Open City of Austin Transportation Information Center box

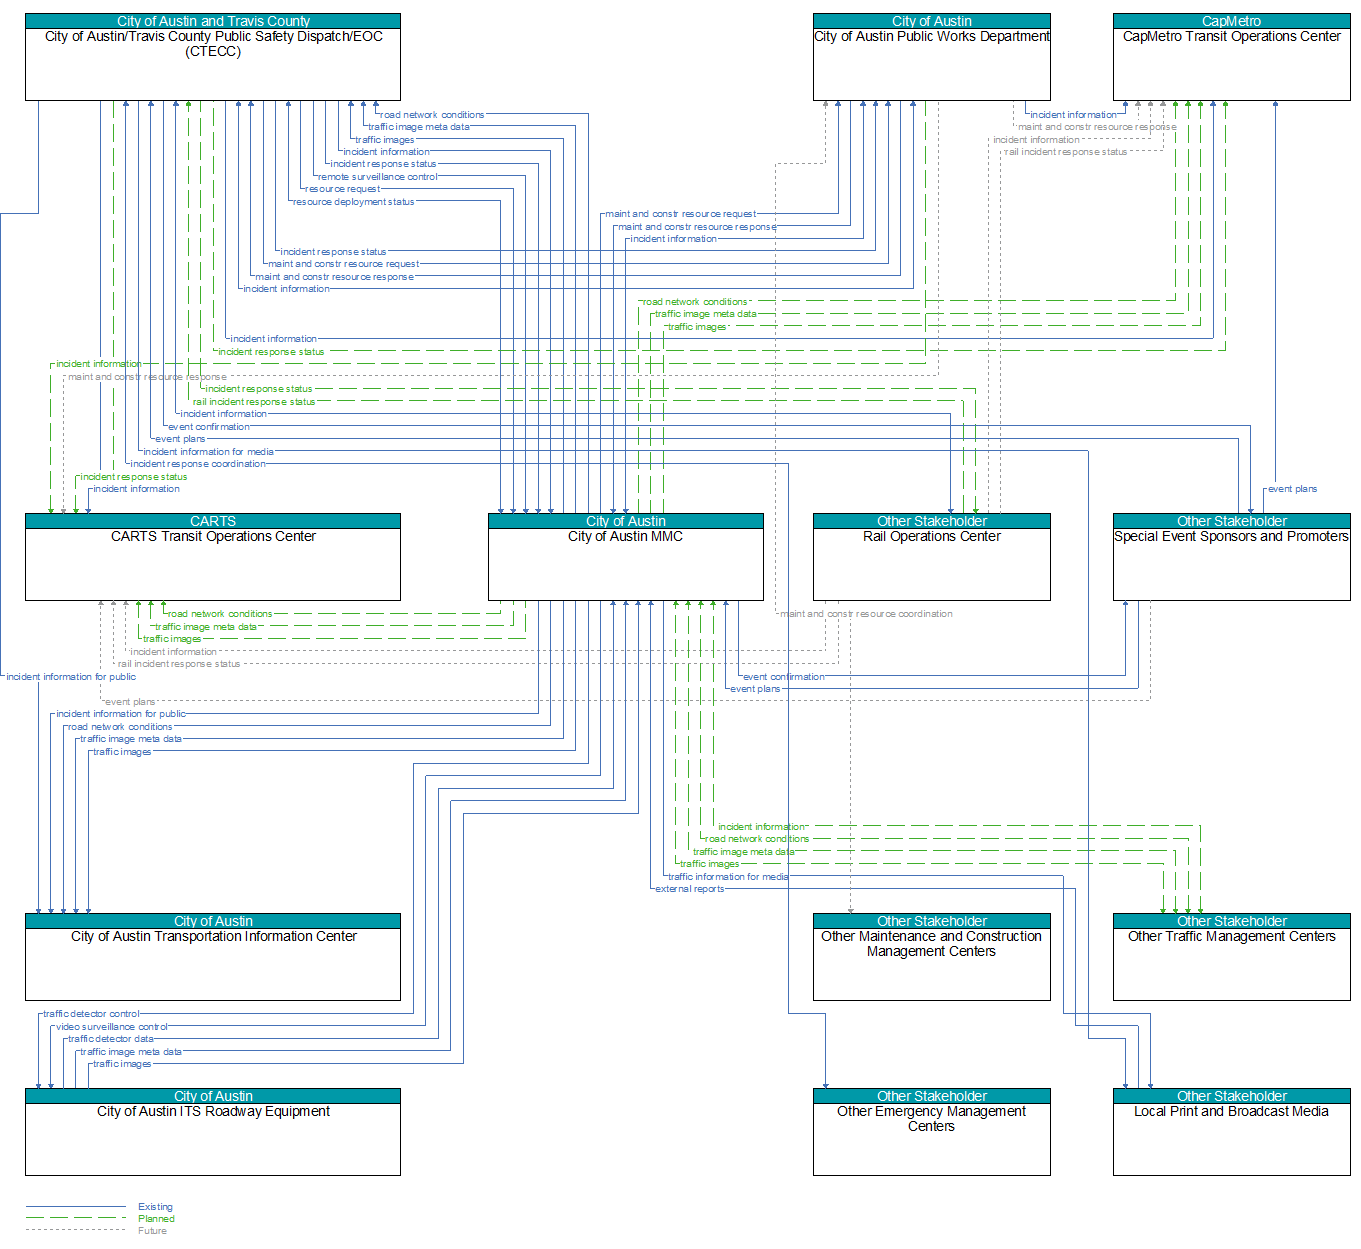tap(213, 956)
